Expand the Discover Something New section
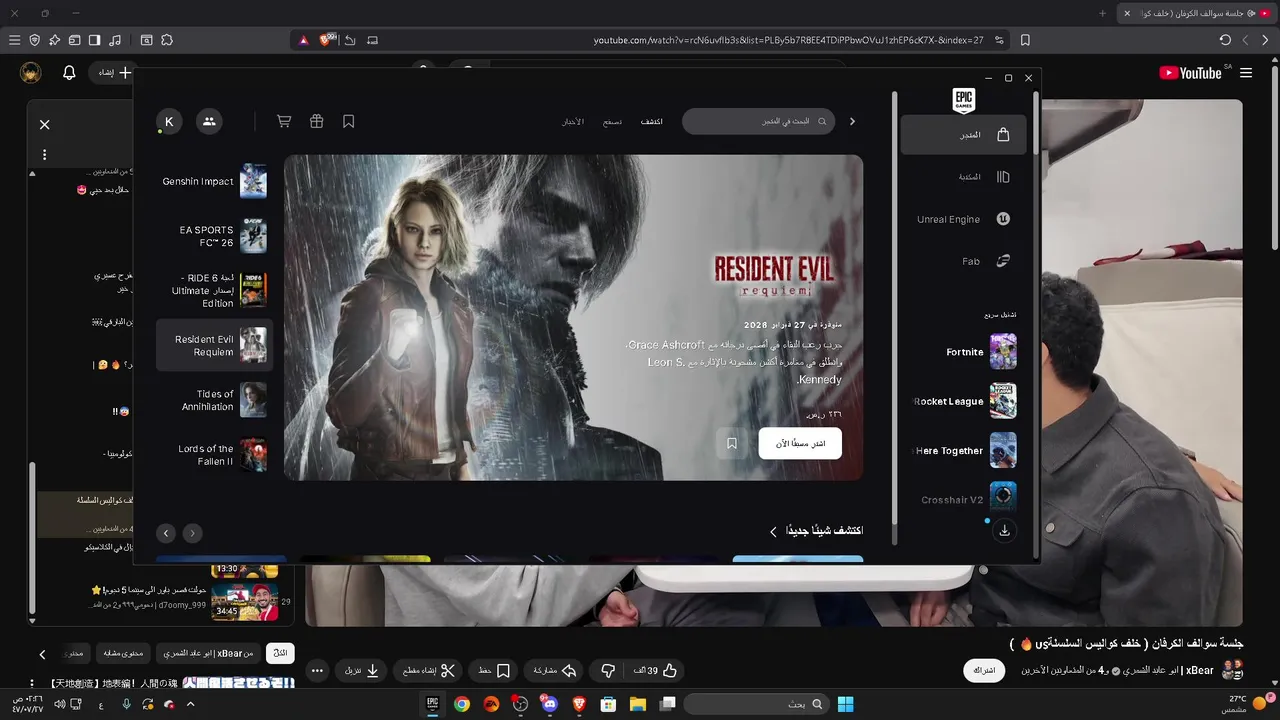 coord(816,531)
